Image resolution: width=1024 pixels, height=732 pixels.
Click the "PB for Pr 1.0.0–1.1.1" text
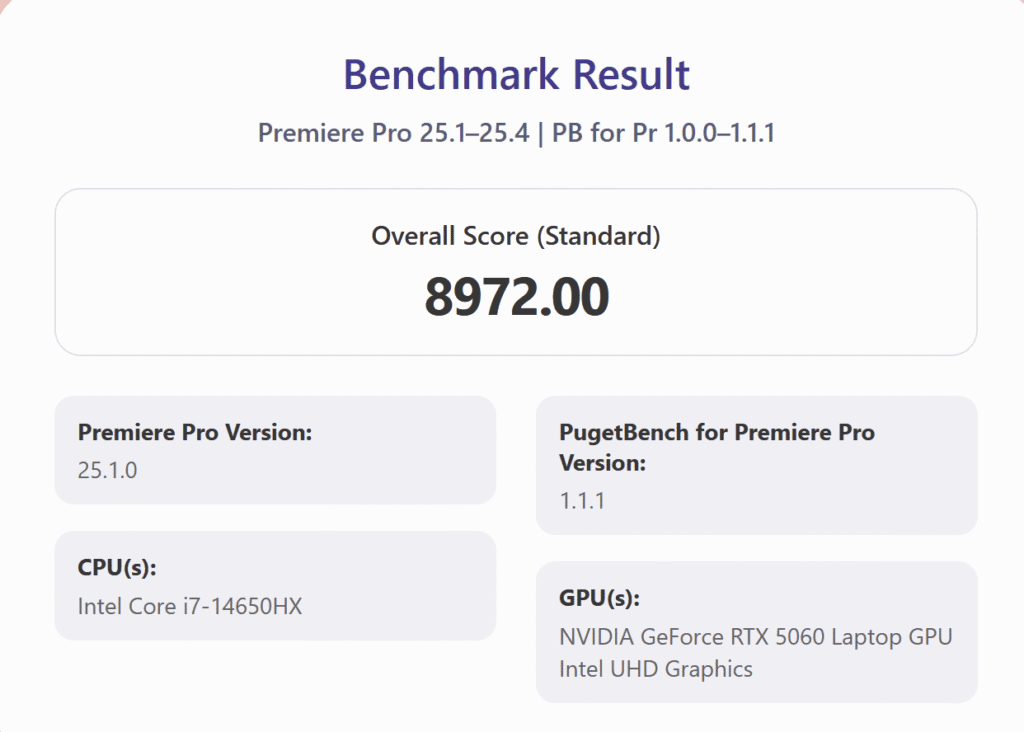[x=662, y=132]
